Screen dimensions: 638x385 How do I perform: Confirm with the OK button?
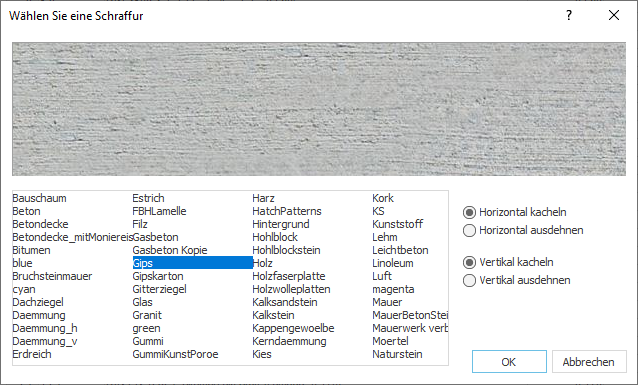[x=509, y=361]
